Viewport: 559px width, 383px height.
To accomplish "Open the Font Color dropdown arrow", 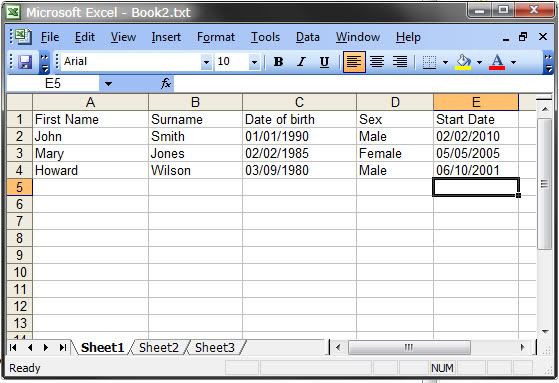I will pyautogui.click(x=513, y=62).
